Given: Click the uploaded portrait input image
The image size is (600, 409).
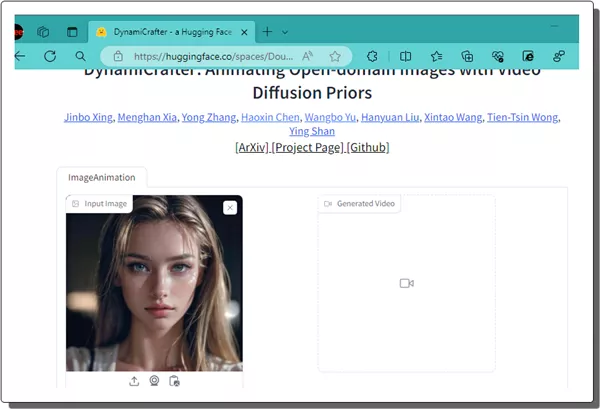Looking at the screenshot, I should pyautogui.click(x=154, y=283).
